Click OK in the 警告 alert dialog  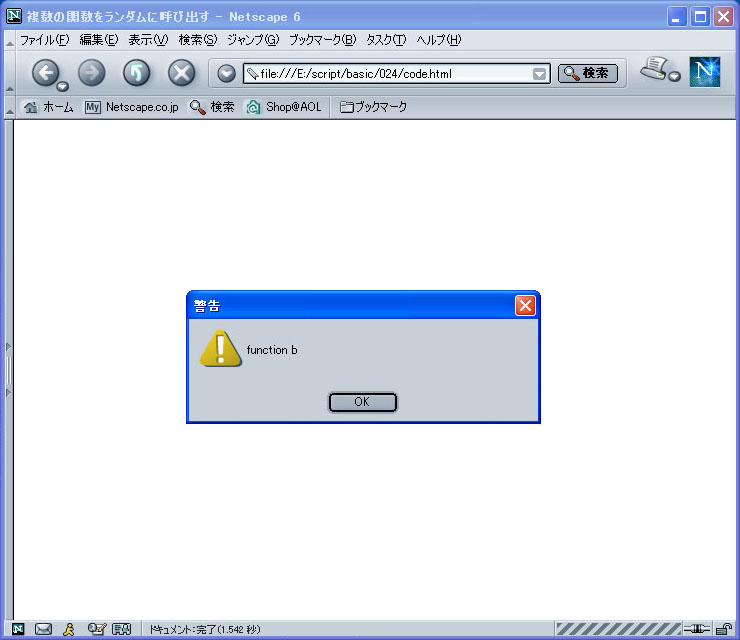[x=362, y=402]
